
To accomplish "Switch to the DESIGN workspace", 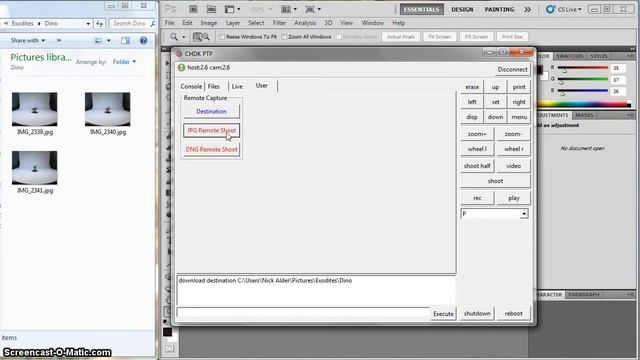I will tap(462, 9).
